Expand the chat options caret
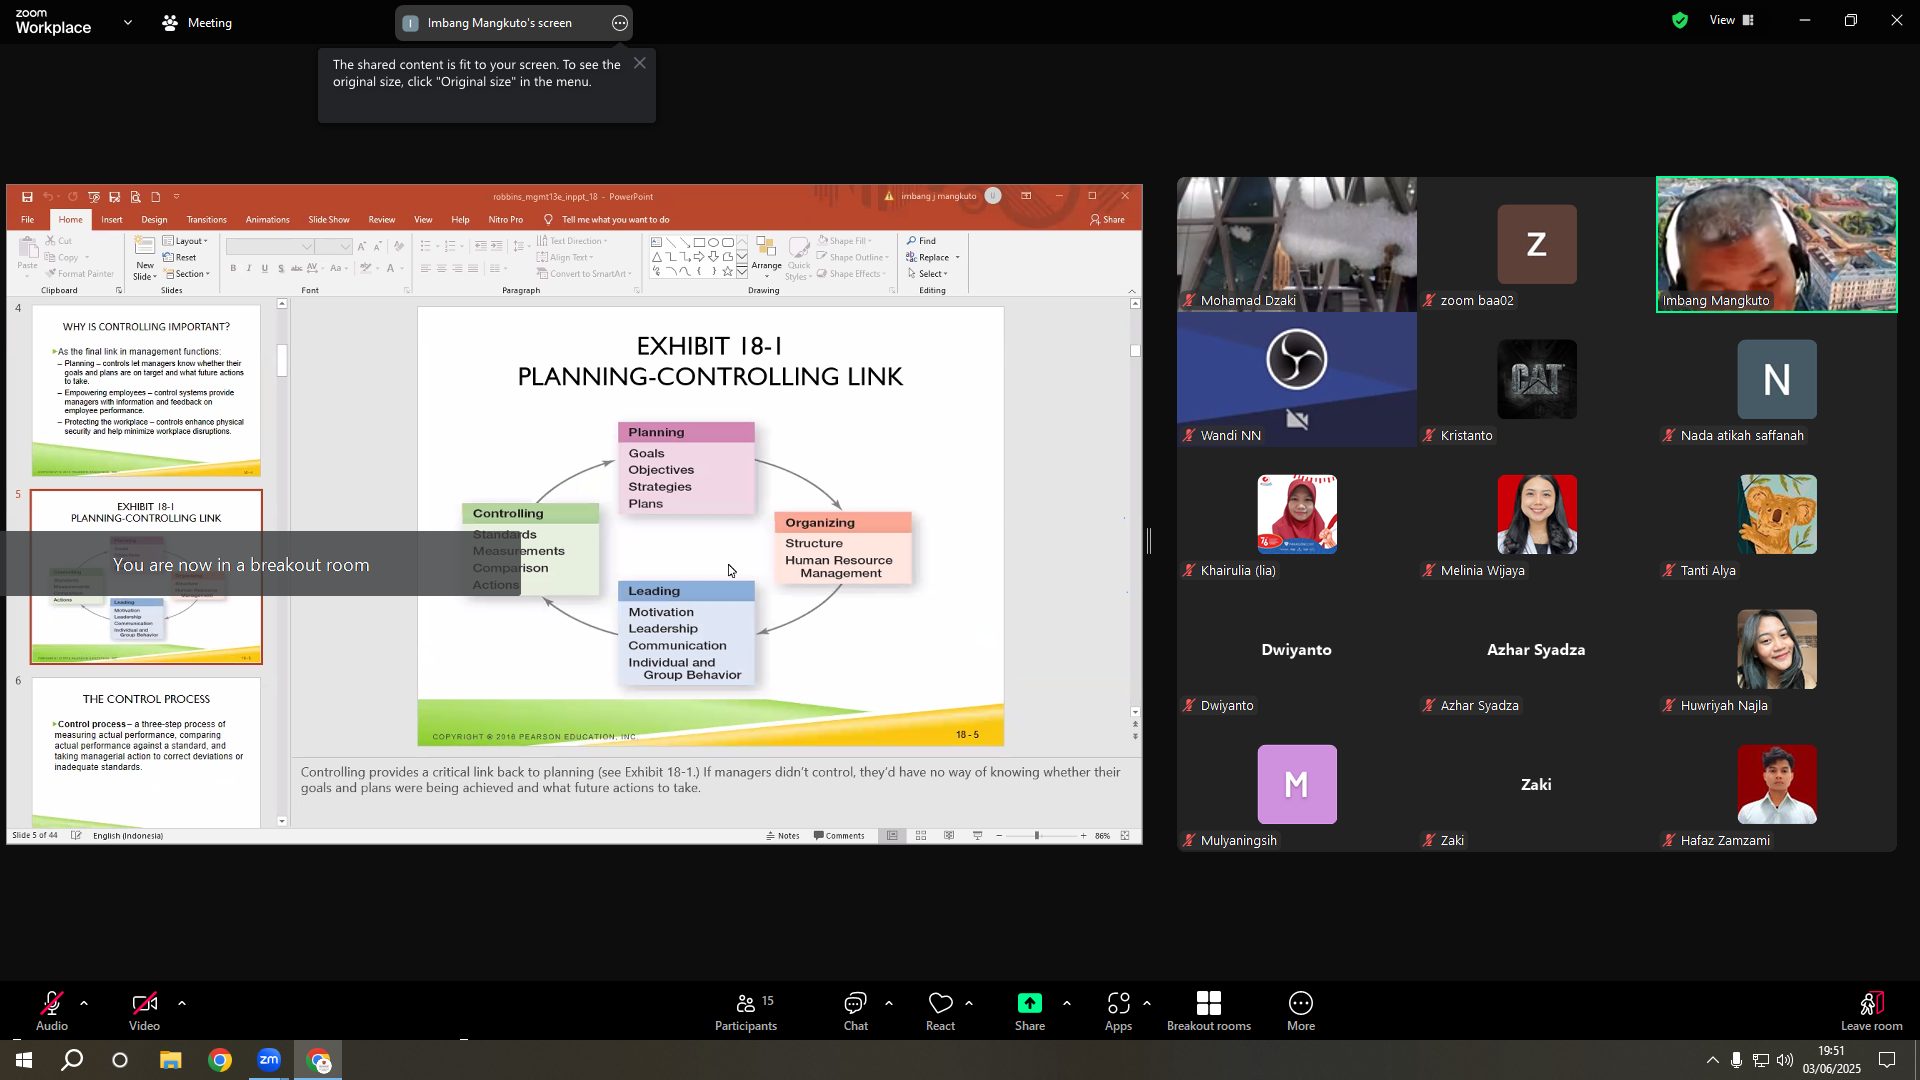1920x1080 pixels. pyautogui.click(x=889, y=1003)
